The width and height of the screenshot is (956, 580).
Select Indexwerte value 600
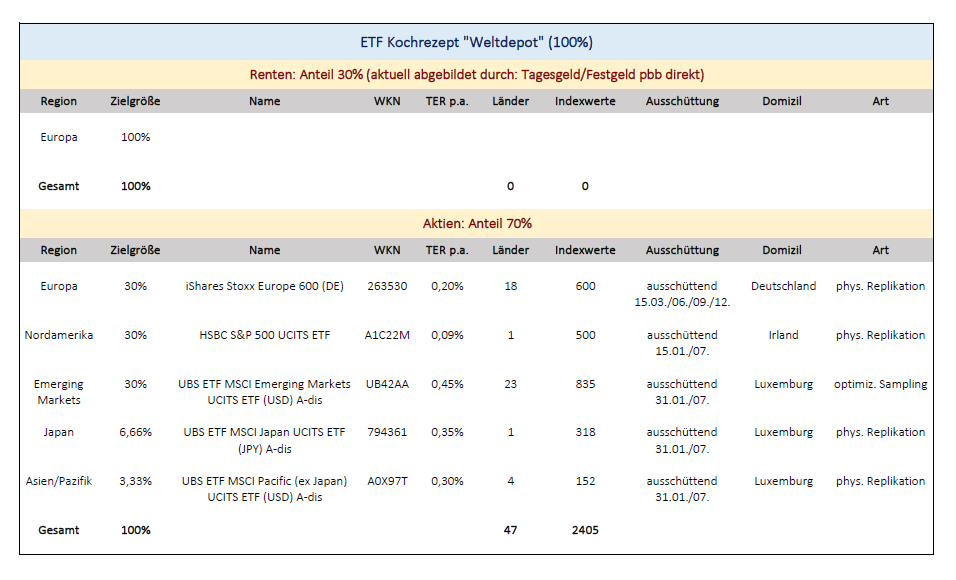click(585, 286)
